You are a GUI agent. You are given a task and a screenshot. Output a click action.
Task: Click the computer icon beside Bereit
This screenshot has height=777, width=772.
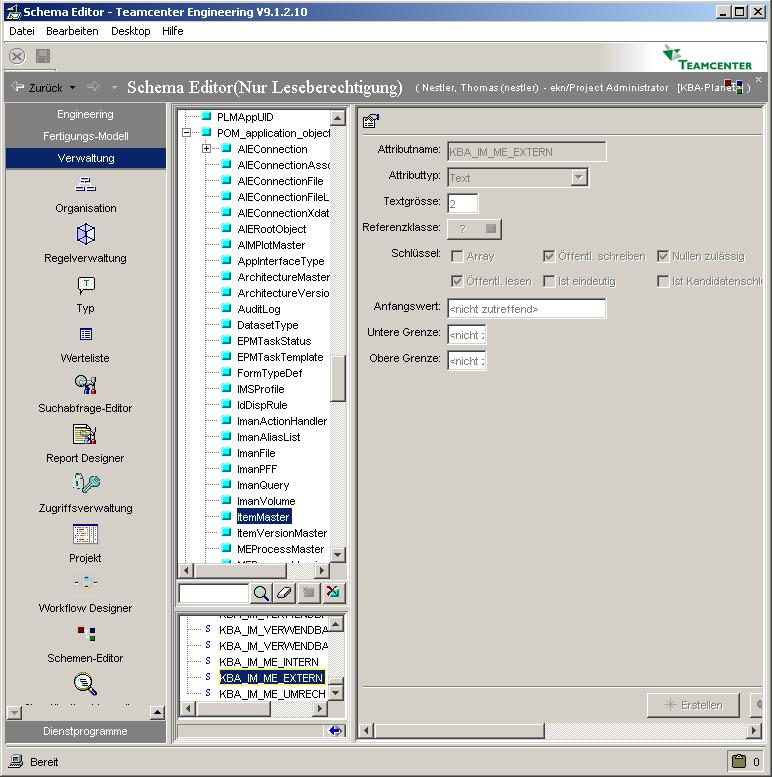pos(16,761)
